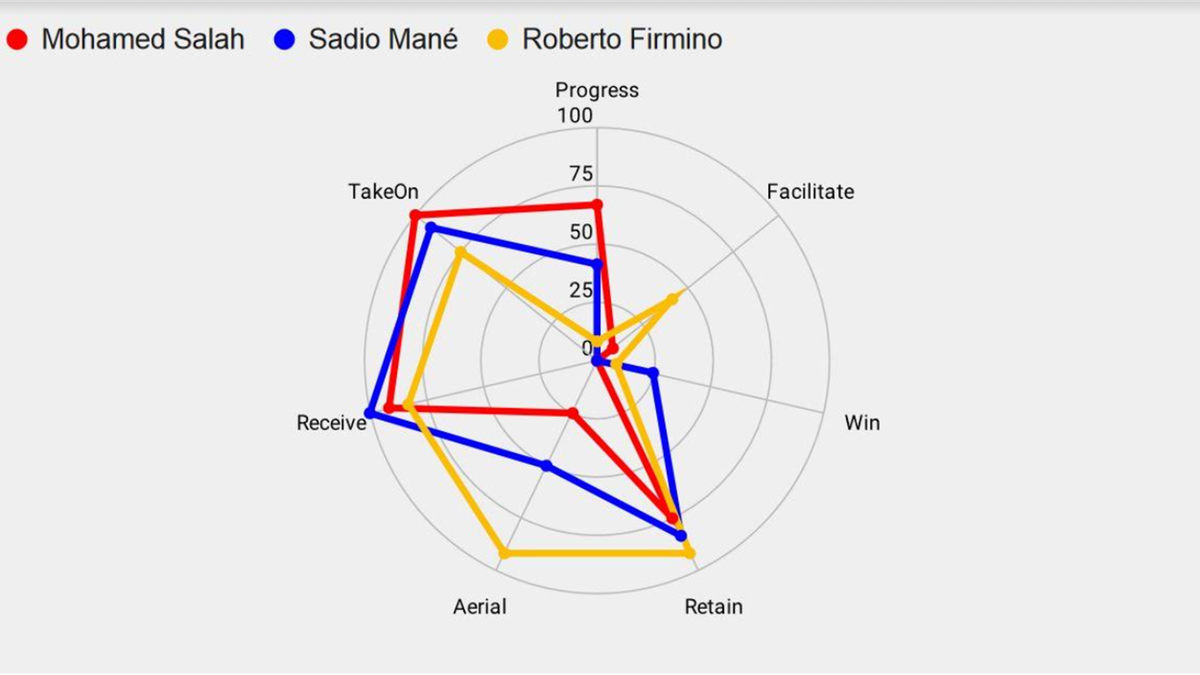Screen dimensions: 1200x675
Task: Select the Progress axis label
Action: tap(597, 90)
